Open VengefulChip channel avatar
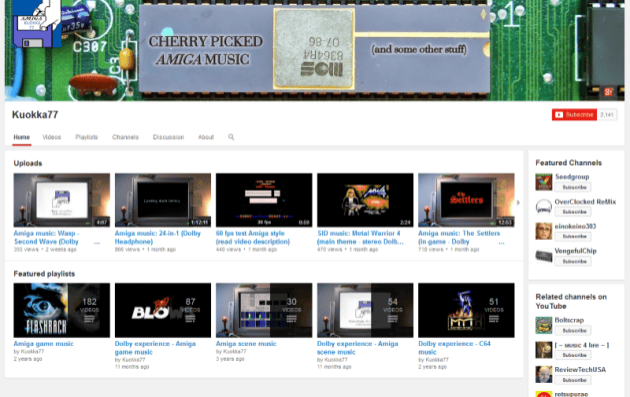The height and width of the screenshot is (397, 630). (544, 256)
